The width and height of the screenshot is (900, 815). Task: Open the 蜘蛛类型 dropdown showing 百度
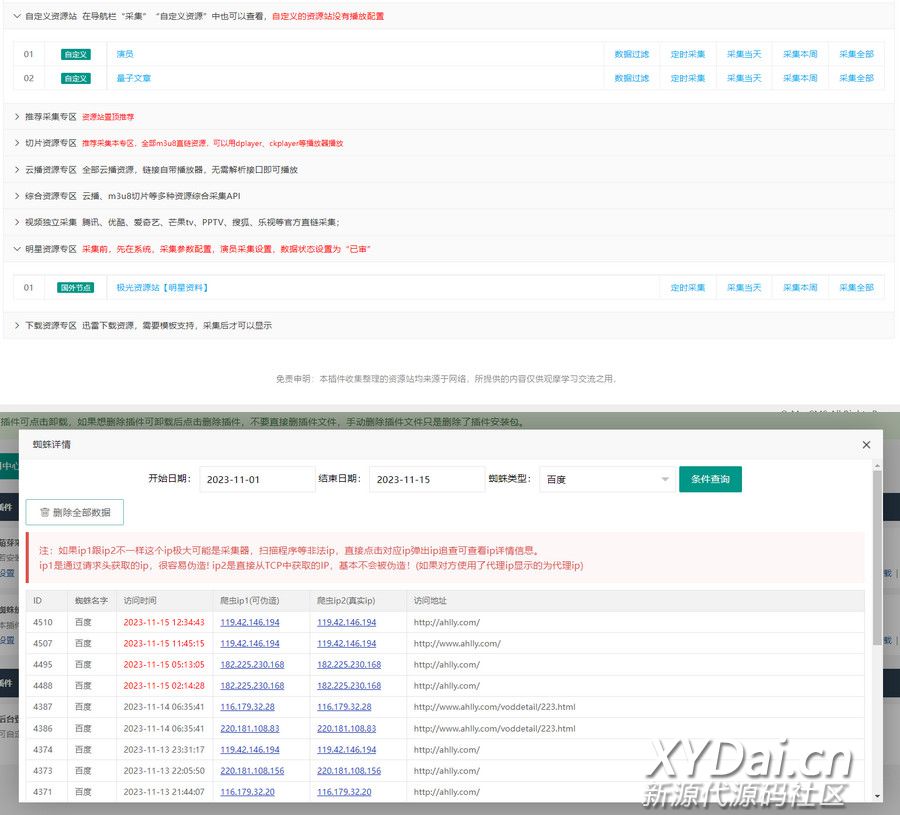606,480
